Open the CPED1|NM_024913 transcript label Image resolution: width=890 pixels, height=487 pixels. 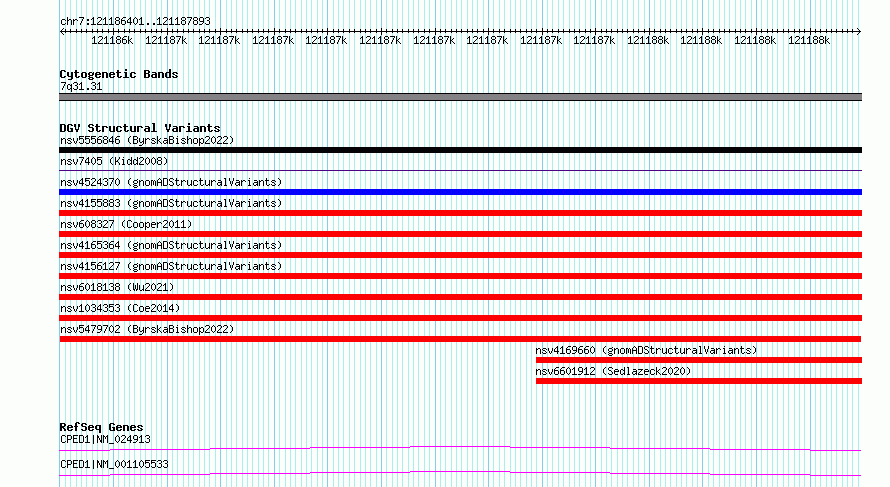click(105, 439)
